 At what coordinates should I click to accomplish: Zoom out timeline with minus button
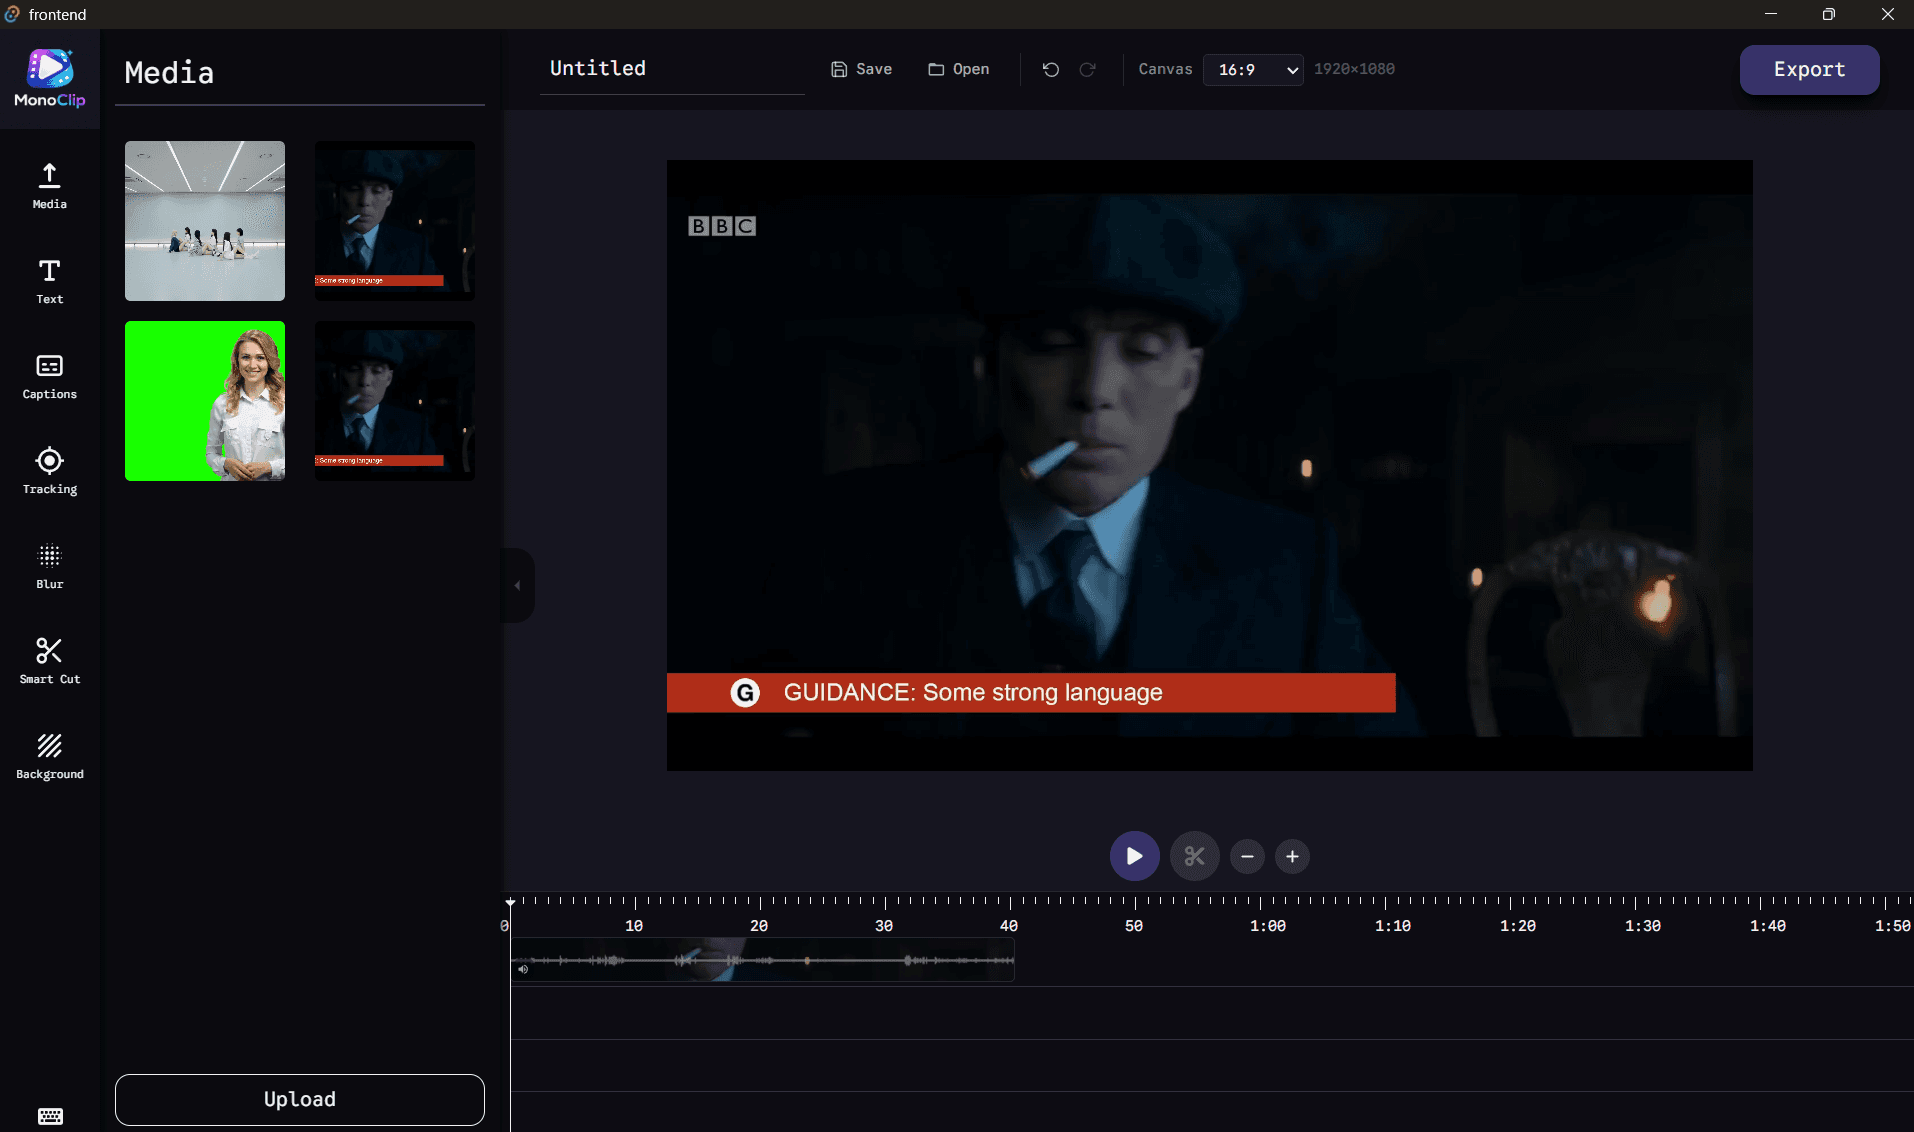[x=1247, y=856]
